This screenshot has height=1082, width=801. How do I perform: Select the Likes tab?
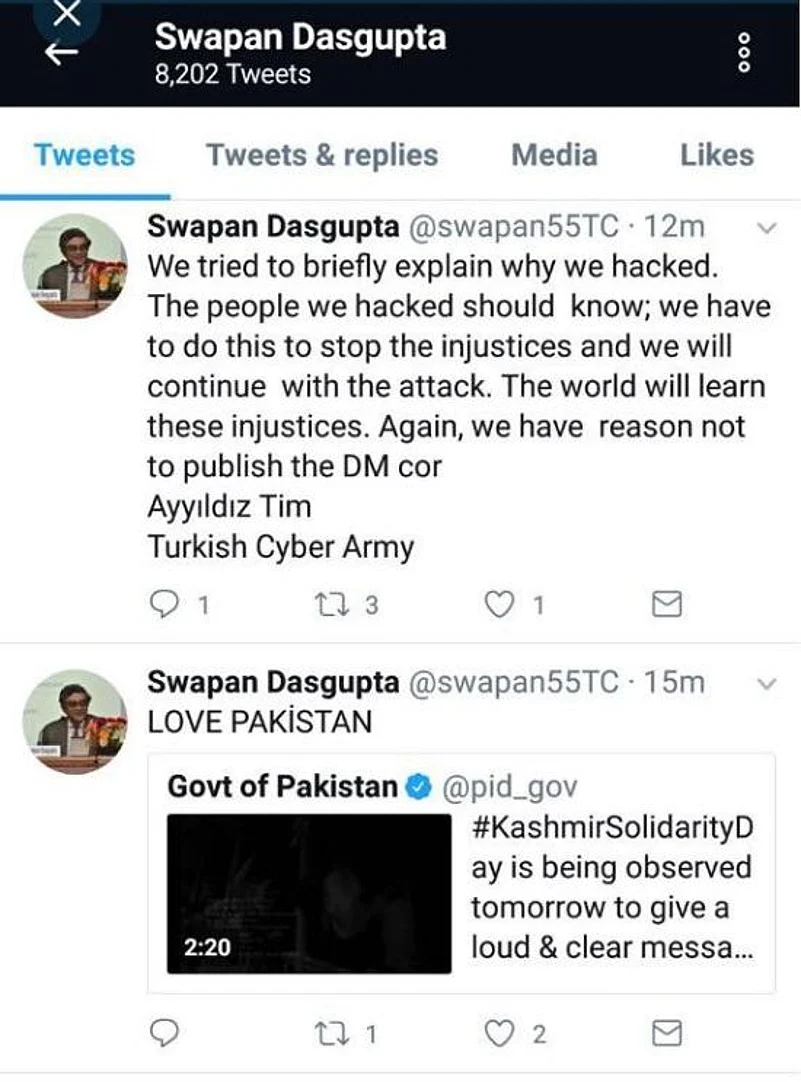716,155
